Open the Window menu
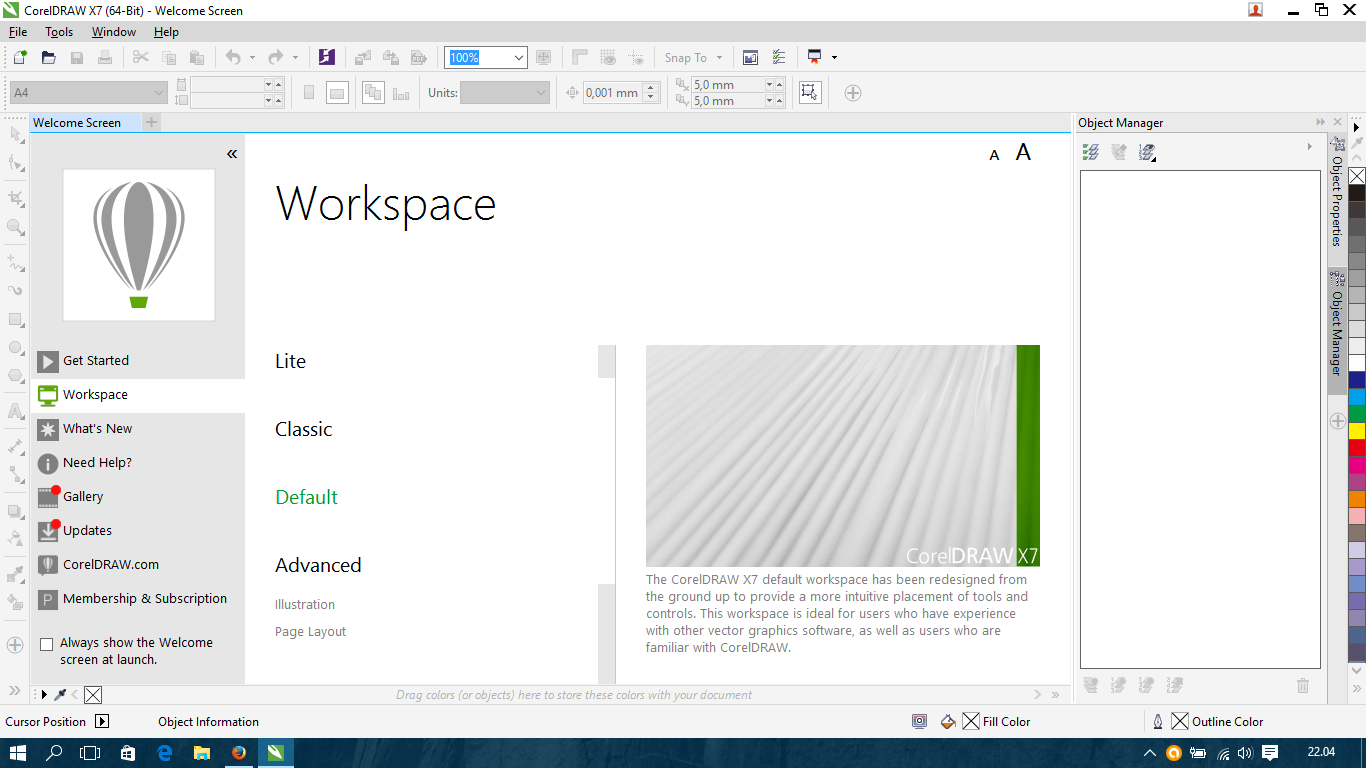Image resolution: width=1366 pixels, height=768 pixels. pyautogui.click(x=114, y=32)
